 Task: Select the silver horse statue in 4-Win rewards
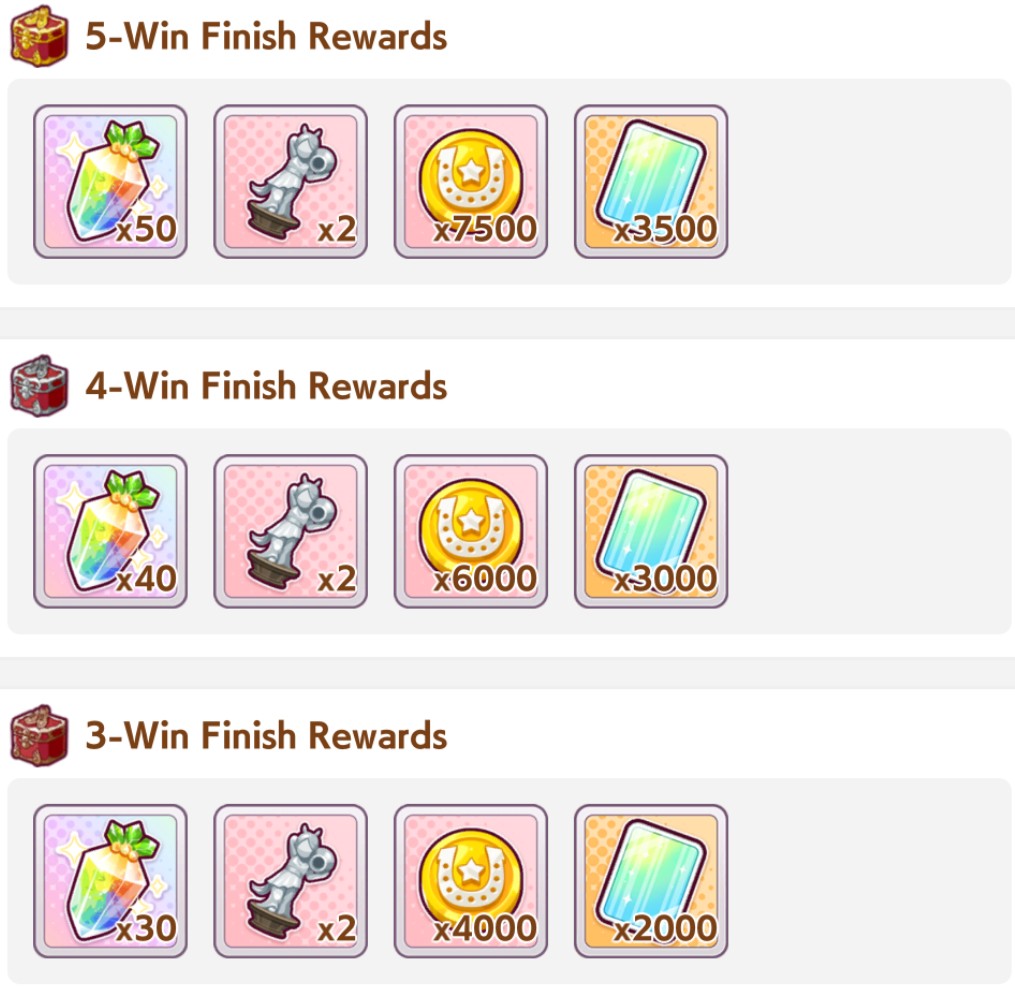coord(291,531)
